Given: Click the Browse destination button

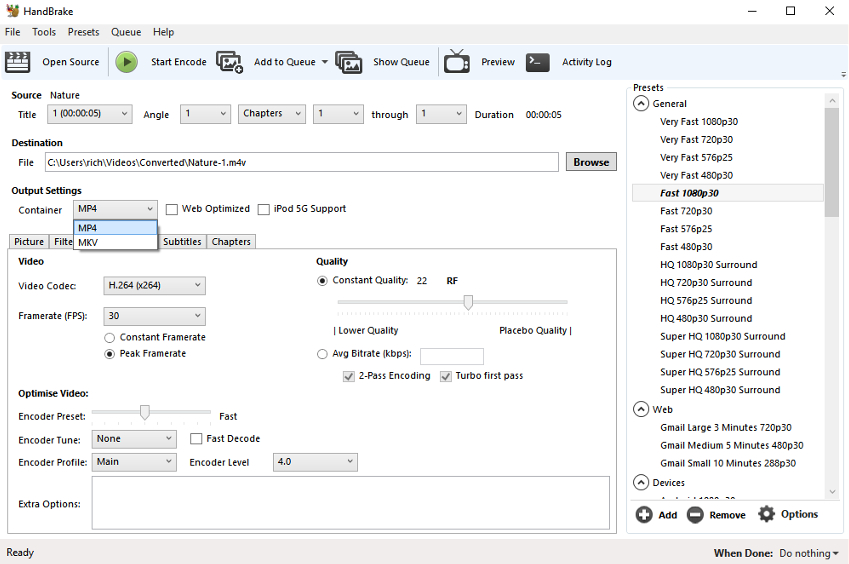Looking at the screenshot, I should pos(591,162).
